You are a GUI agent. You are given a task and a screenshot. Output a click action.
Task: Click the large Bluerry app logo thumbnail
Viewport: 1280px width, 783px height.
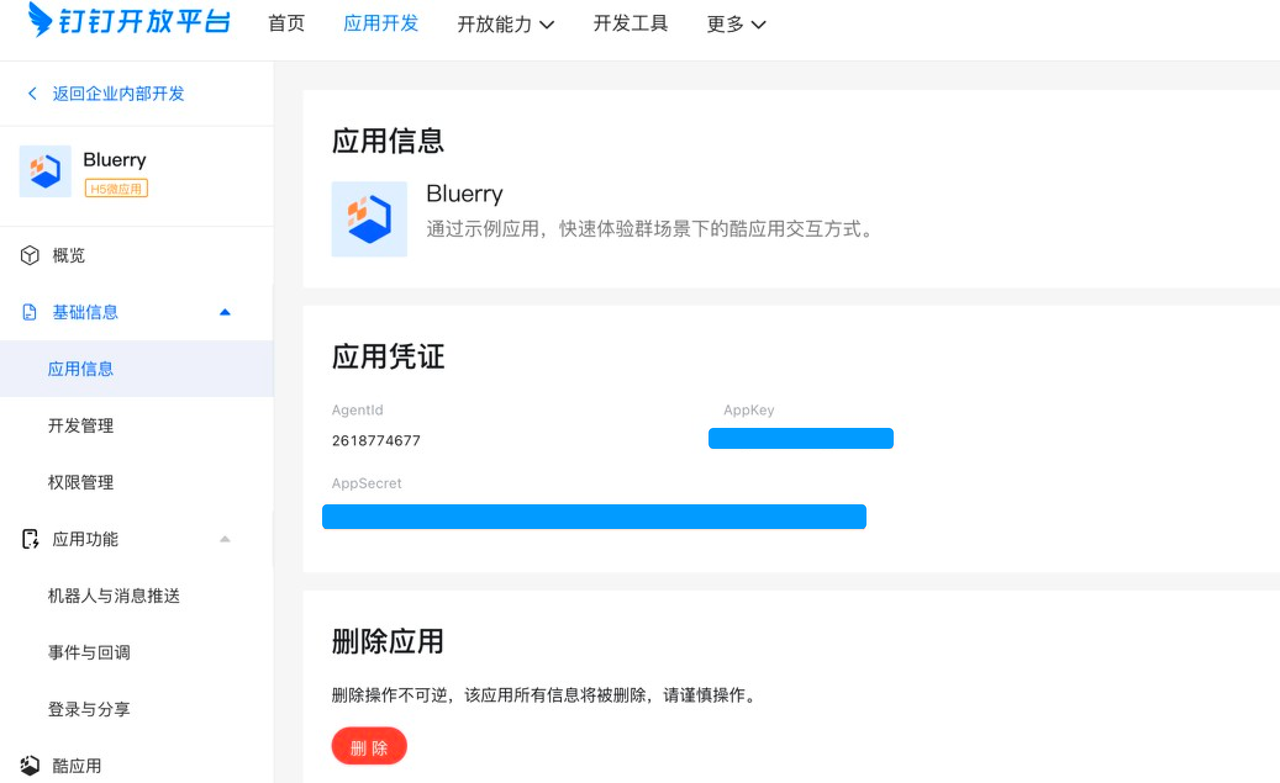[x=369, y=219]
